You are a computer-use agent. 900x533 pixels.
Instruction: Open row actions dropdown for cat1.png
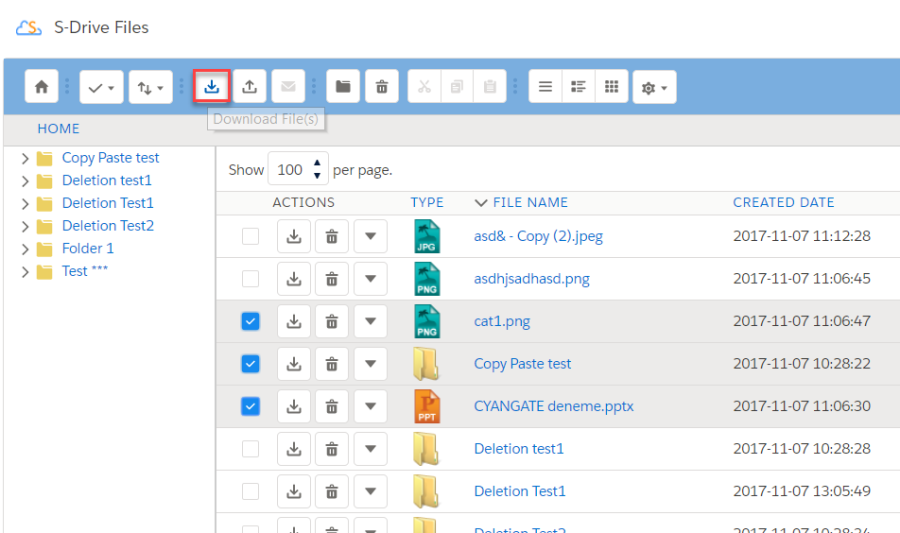[370, 321]
